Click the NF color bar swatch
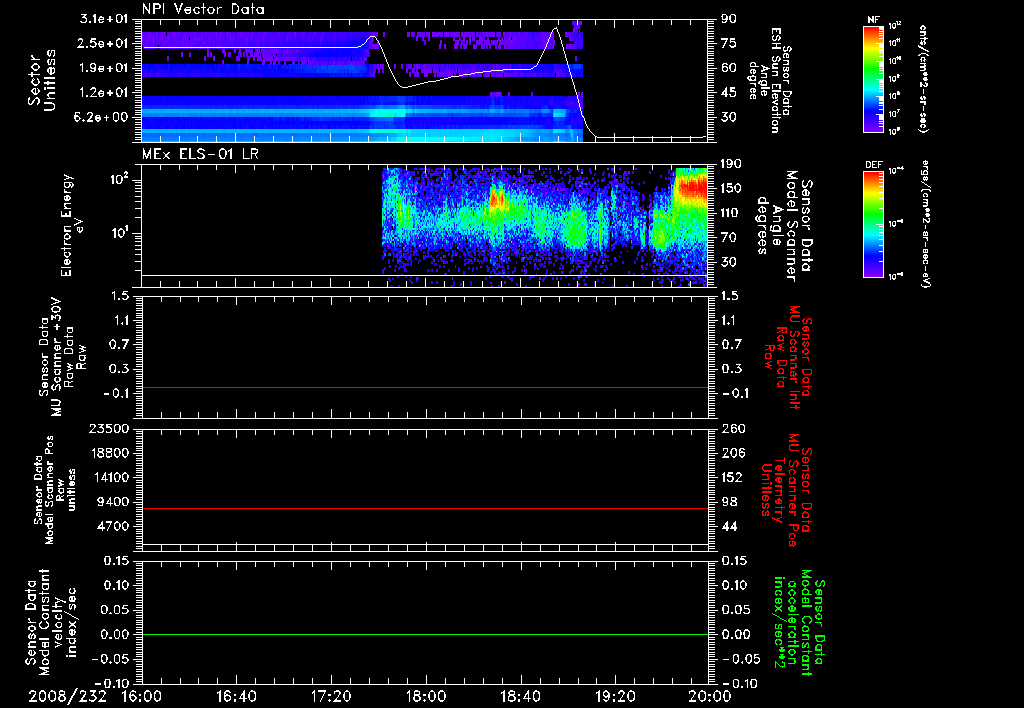The height and width of the screenshot is (708, 1024). (873, 78)
